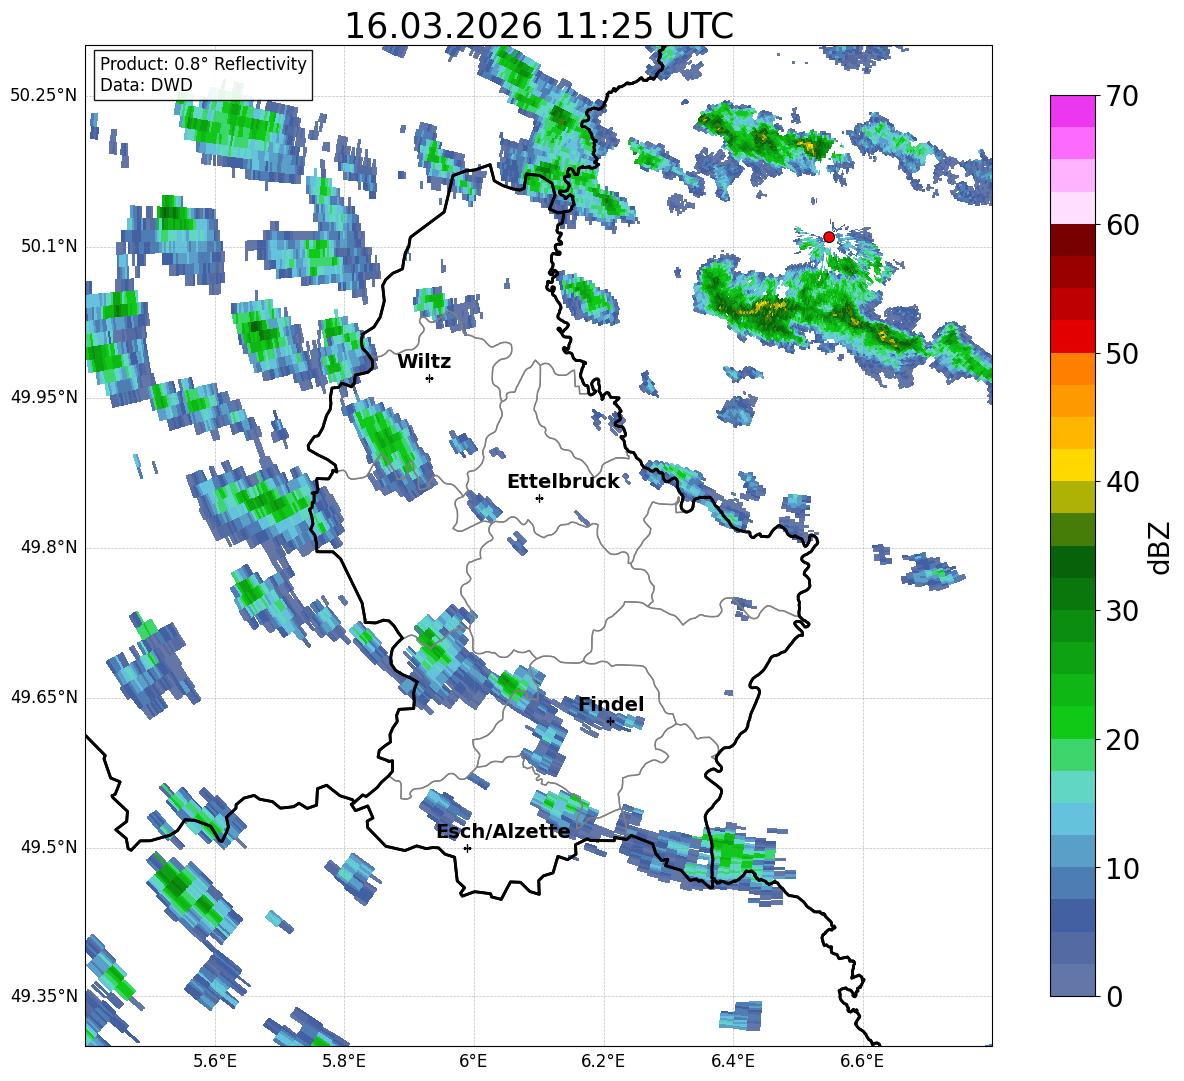Click the 30 value on the colorbar
Image resolution: width=1184 pixels, height=1081 pixels.
1122,611
